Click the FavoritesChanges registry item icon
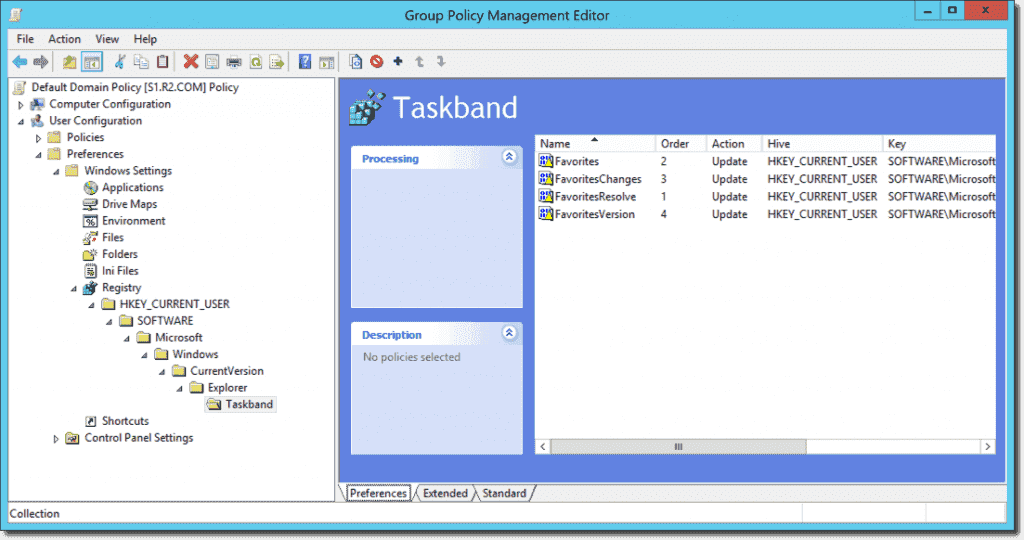Image resolution: width=1024 pixels, height=540 pixels. [545, 178]
